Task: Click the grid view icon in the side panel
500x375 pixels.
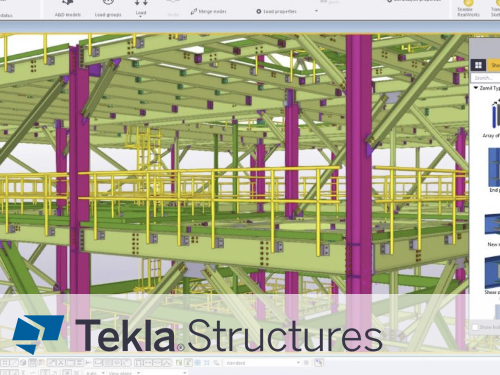Action: pyautogui.click(x=478, y=65)
